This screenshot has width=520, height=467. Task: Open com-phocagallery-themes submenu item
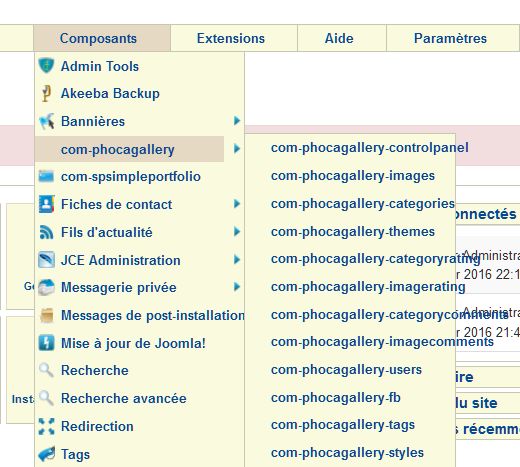pos(353,231)
